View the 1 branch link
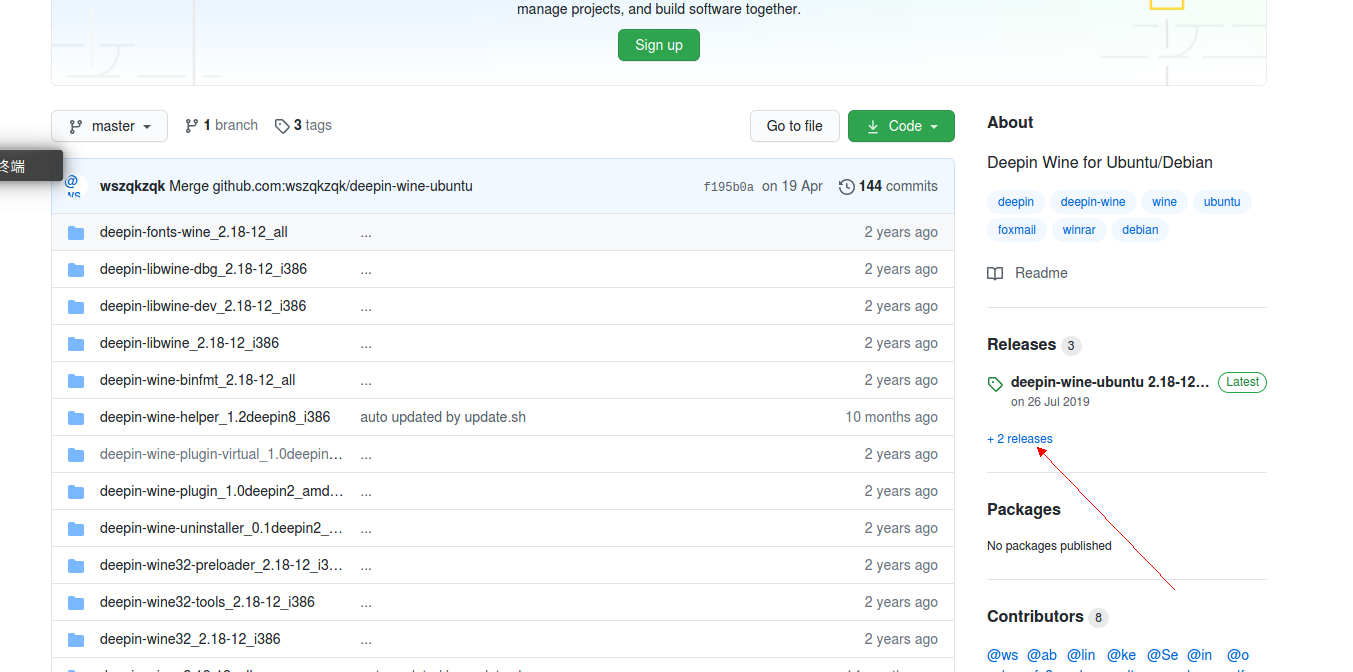Screen dimensions: 1353x672 [221, 125]
